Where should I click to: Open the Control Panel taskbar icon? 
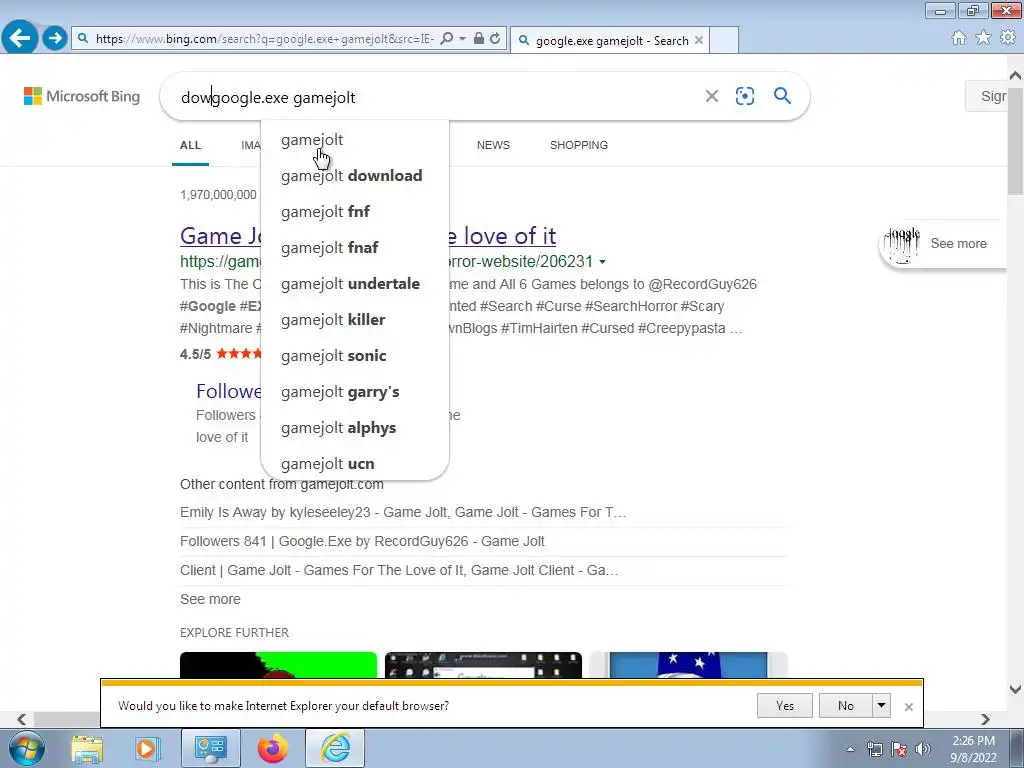pyautogui.click(x=210, y=749)
